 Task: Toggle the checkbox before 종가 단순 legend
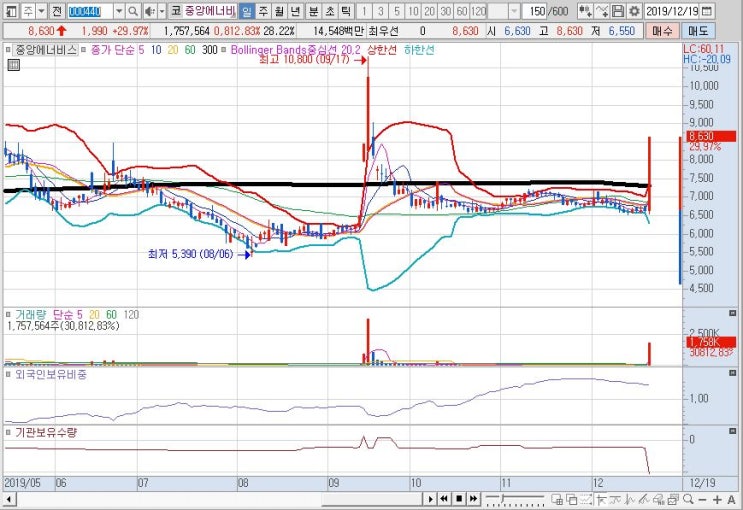click(x=84, y=49)
